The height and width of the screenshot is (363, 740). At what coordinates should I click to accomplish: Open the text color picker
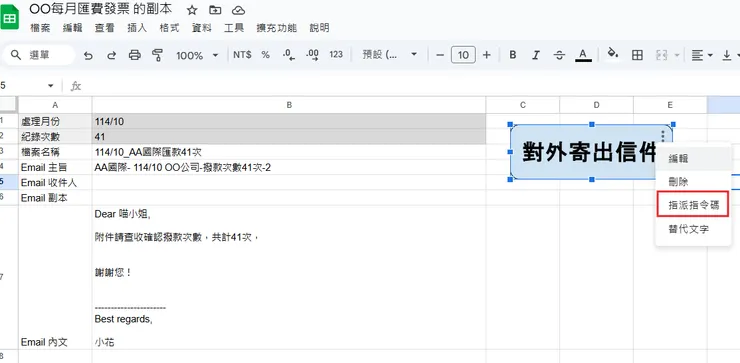pos(583,55)
